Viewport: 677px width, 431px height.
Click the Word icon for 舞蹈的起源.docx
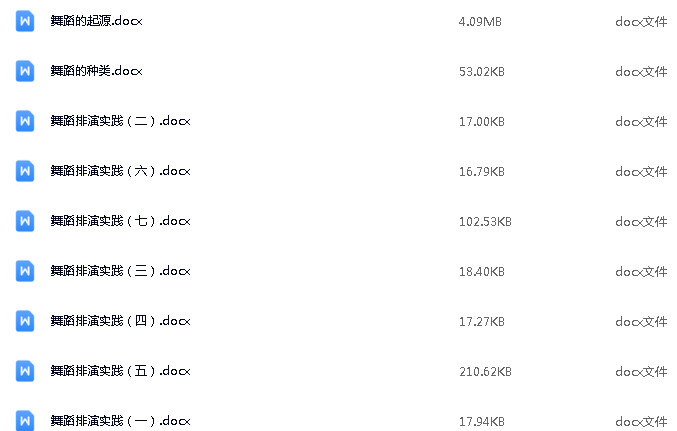25,21
